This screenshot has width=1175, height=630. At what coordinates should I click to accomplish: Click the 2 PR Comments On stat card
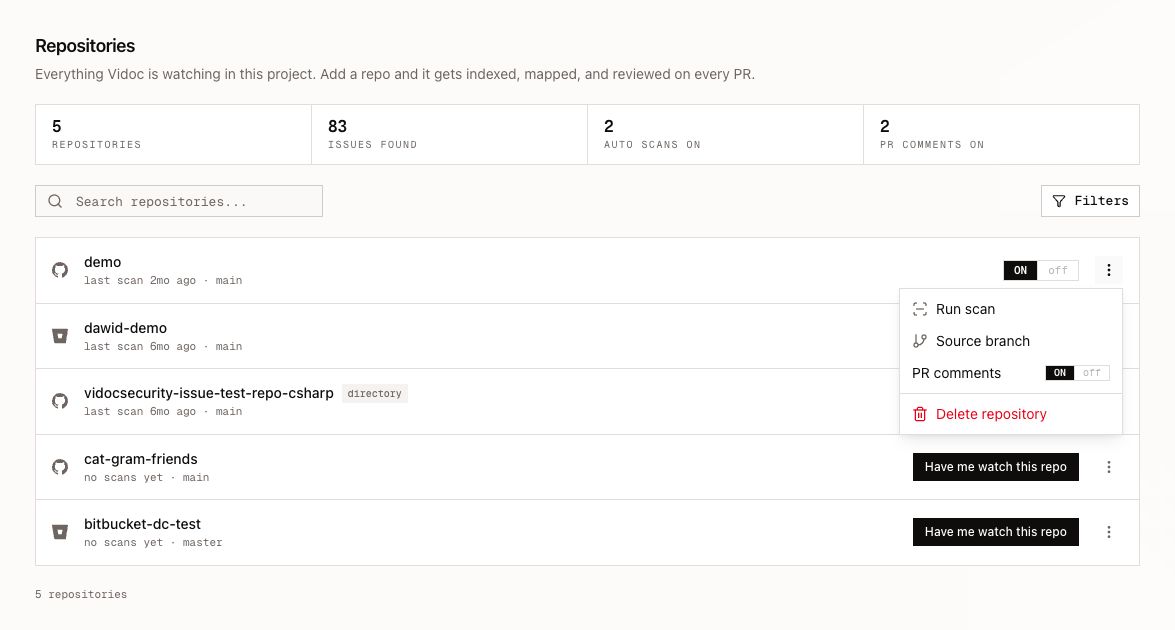click(1001, 135)
